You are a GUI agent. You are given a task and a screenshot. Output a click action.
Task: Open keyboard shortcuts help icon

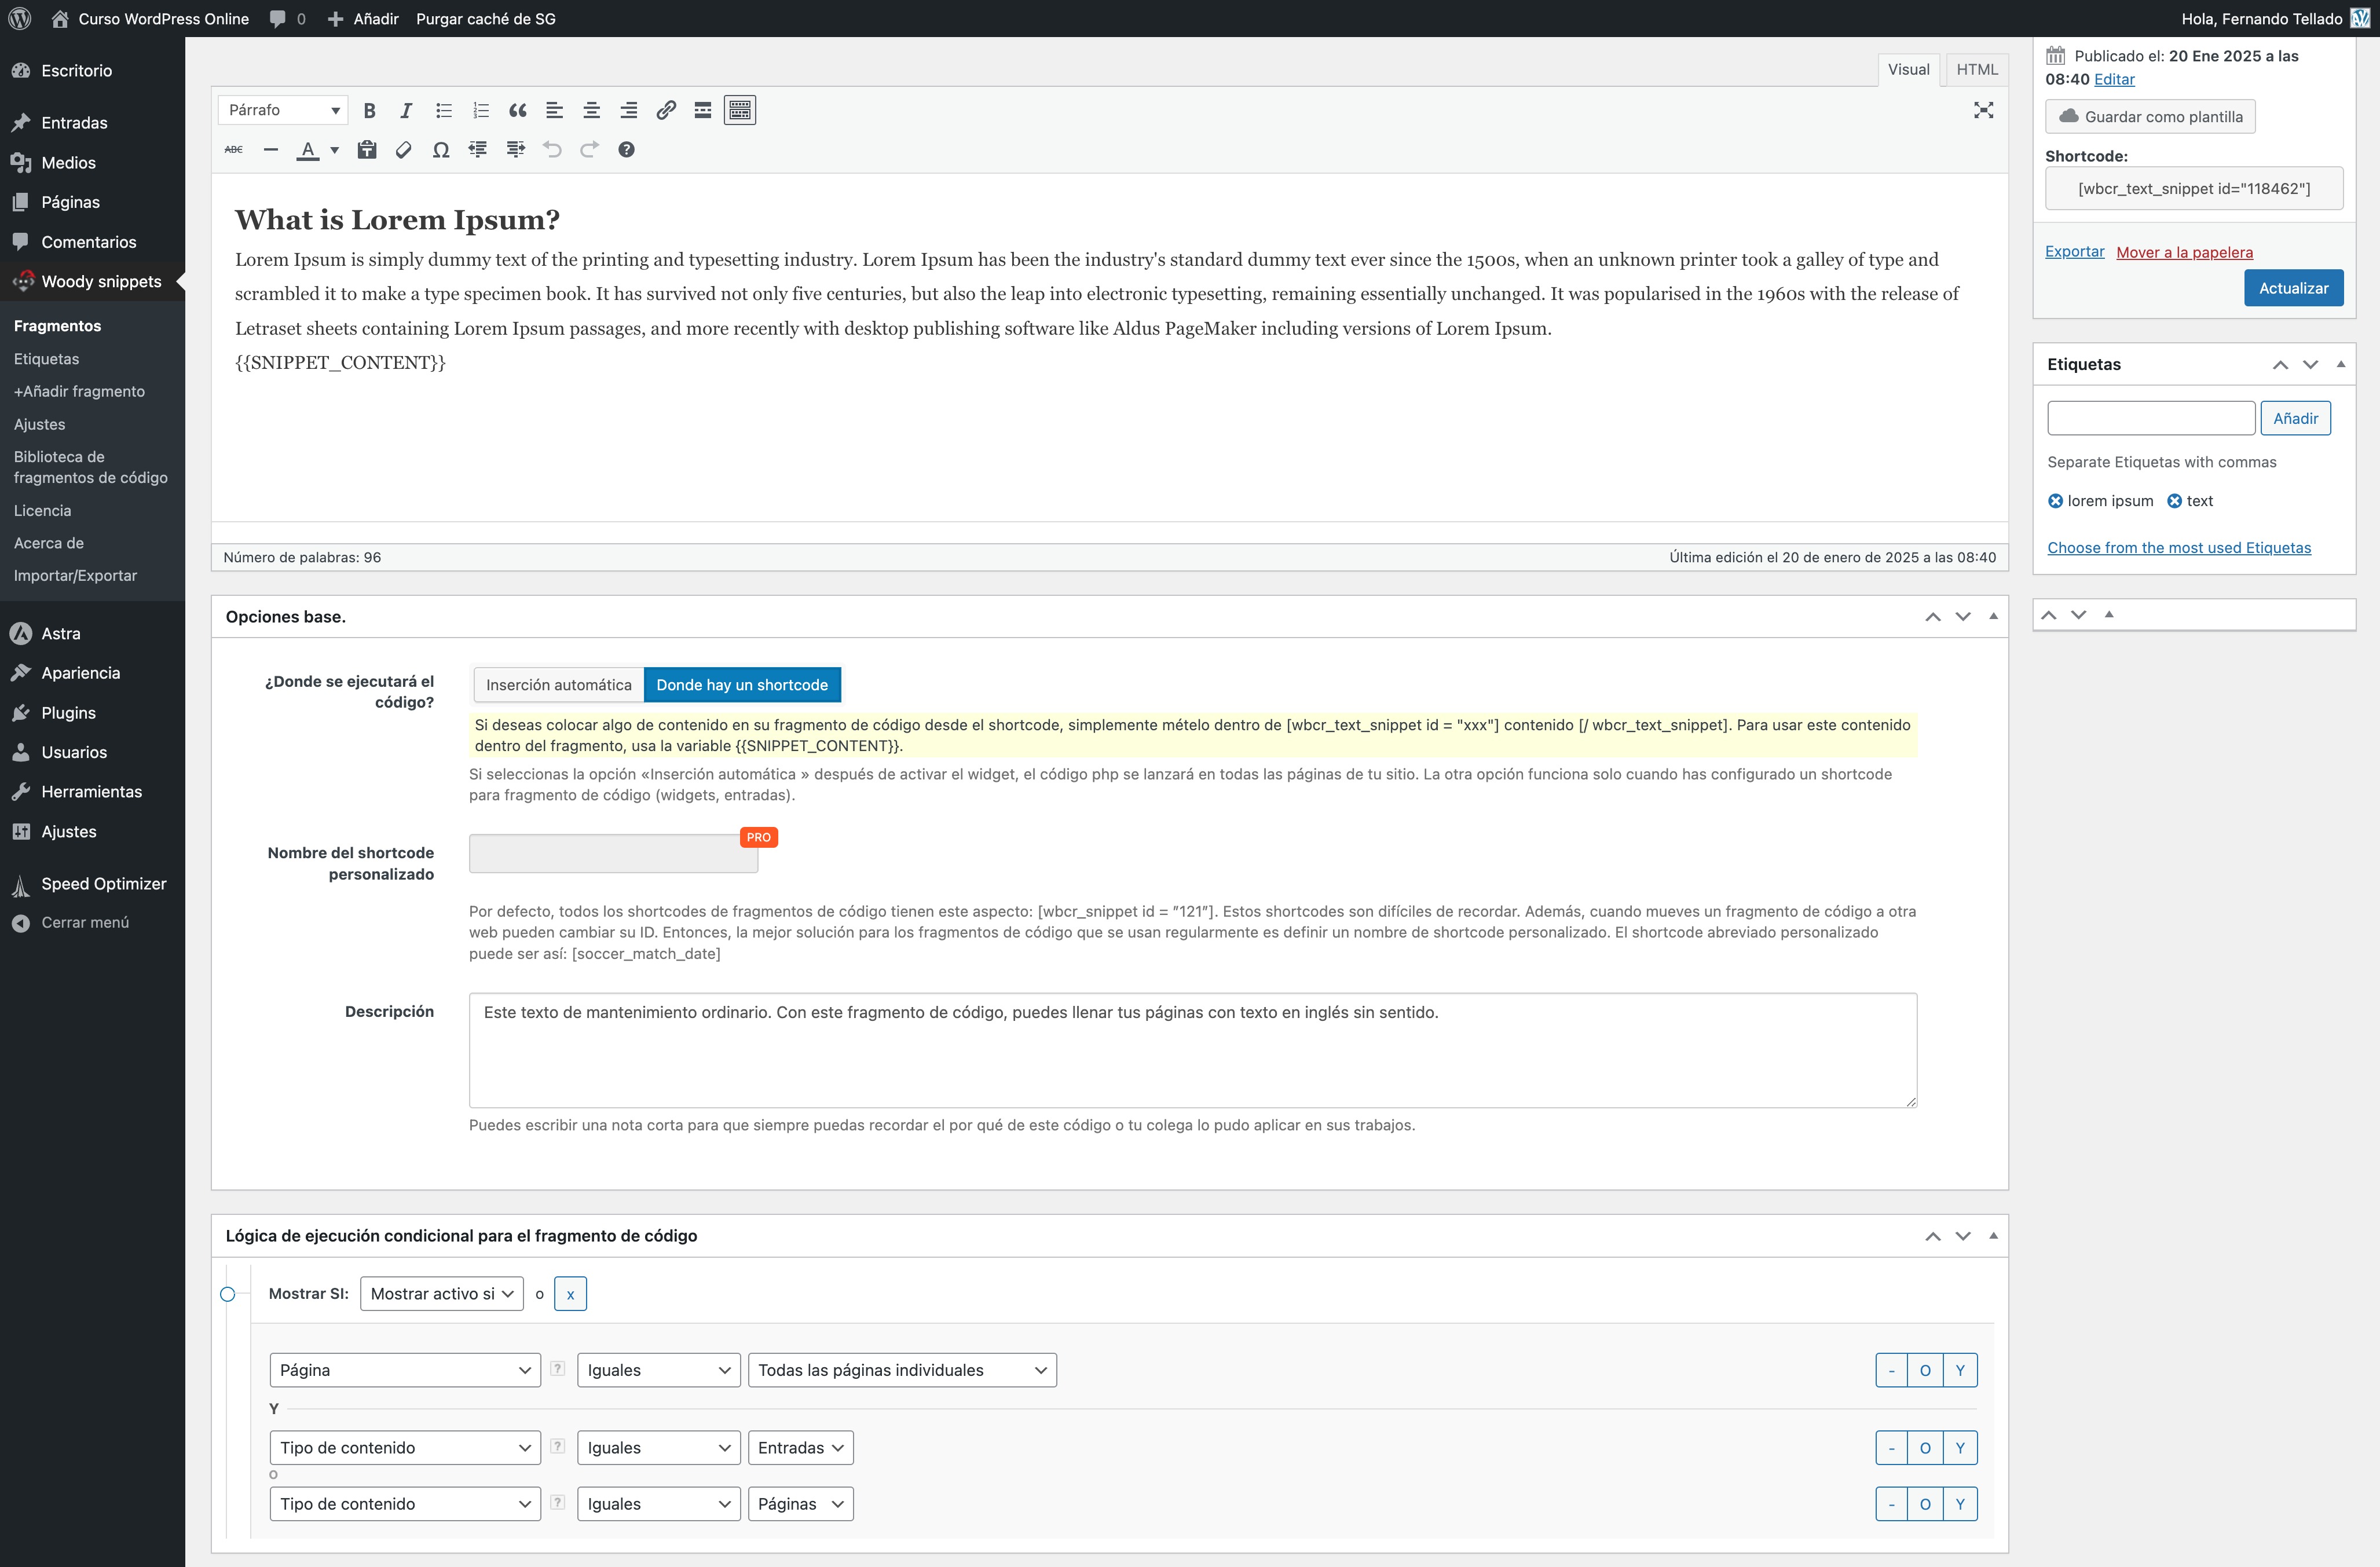click(626, 150)
